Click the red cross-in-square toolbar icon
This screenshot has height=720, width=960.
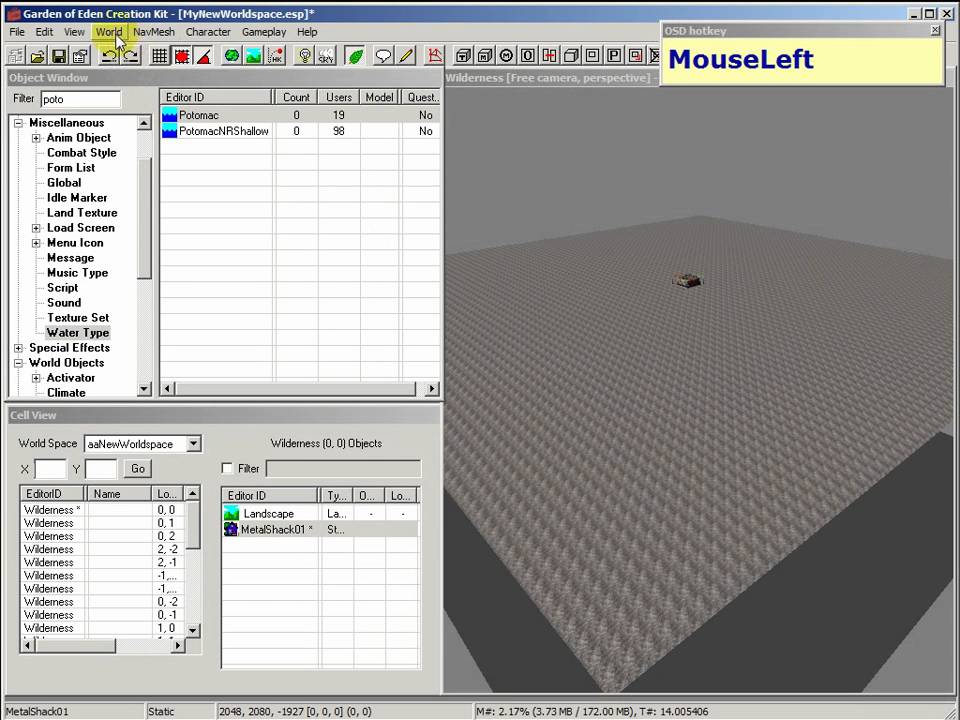[x=549, y=56]
